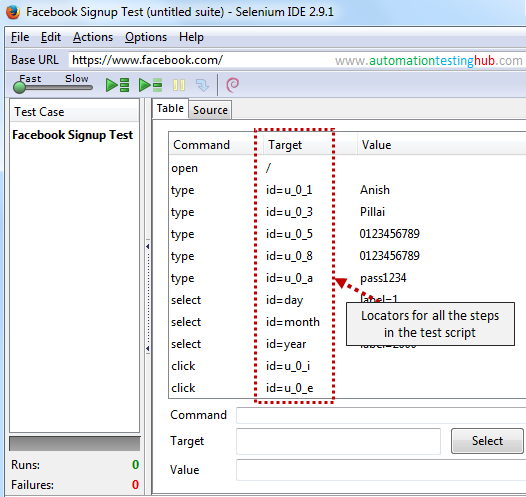The image size is (526, 497).
Task: Select the row with target id=month
Action: click(x=348, y=322)
